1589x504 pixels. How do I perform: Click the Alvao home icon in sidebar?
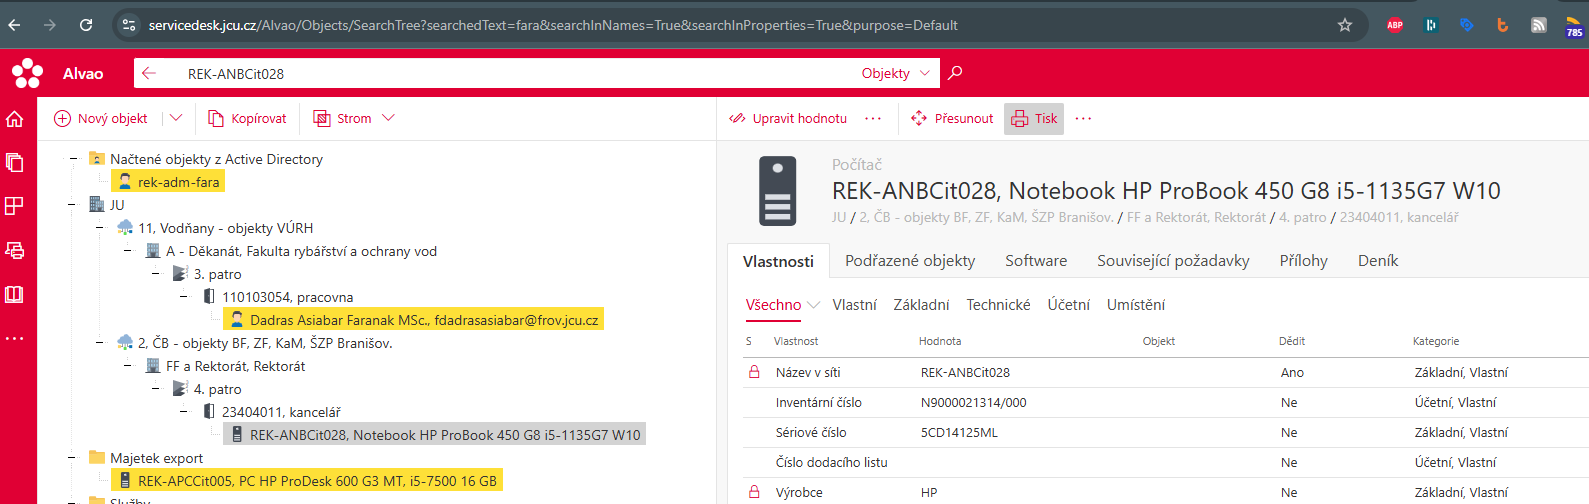(15, 119)
